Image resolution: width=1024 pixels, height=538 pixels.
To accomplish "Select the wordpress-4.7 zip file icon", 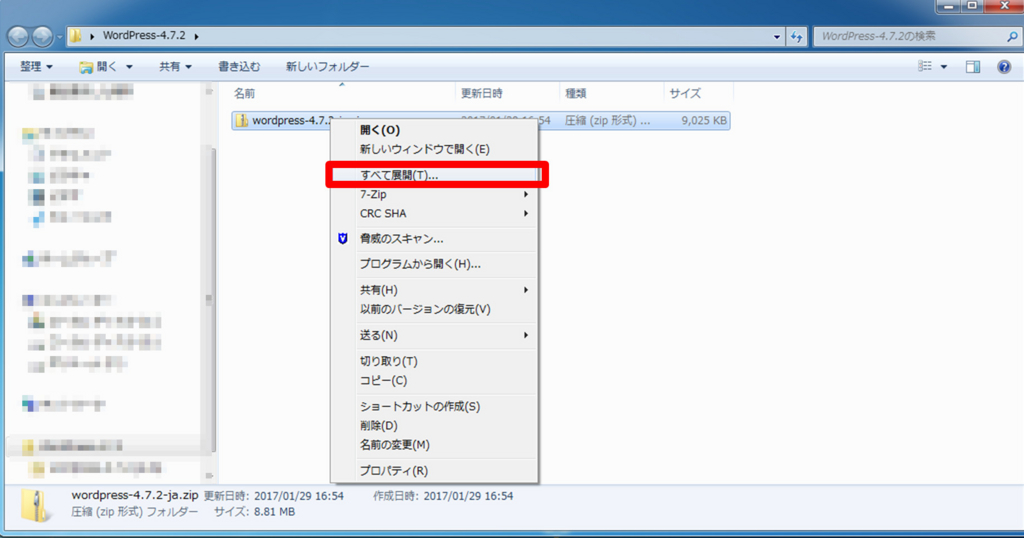I will tap(242, 121).
